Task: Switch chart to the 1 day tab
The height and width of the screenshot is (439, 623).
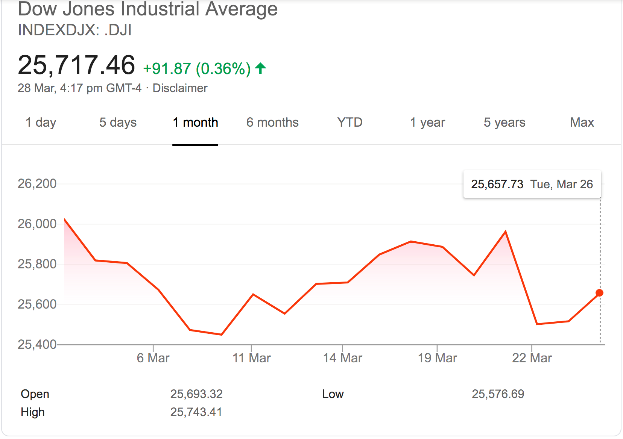Action: 41,122
